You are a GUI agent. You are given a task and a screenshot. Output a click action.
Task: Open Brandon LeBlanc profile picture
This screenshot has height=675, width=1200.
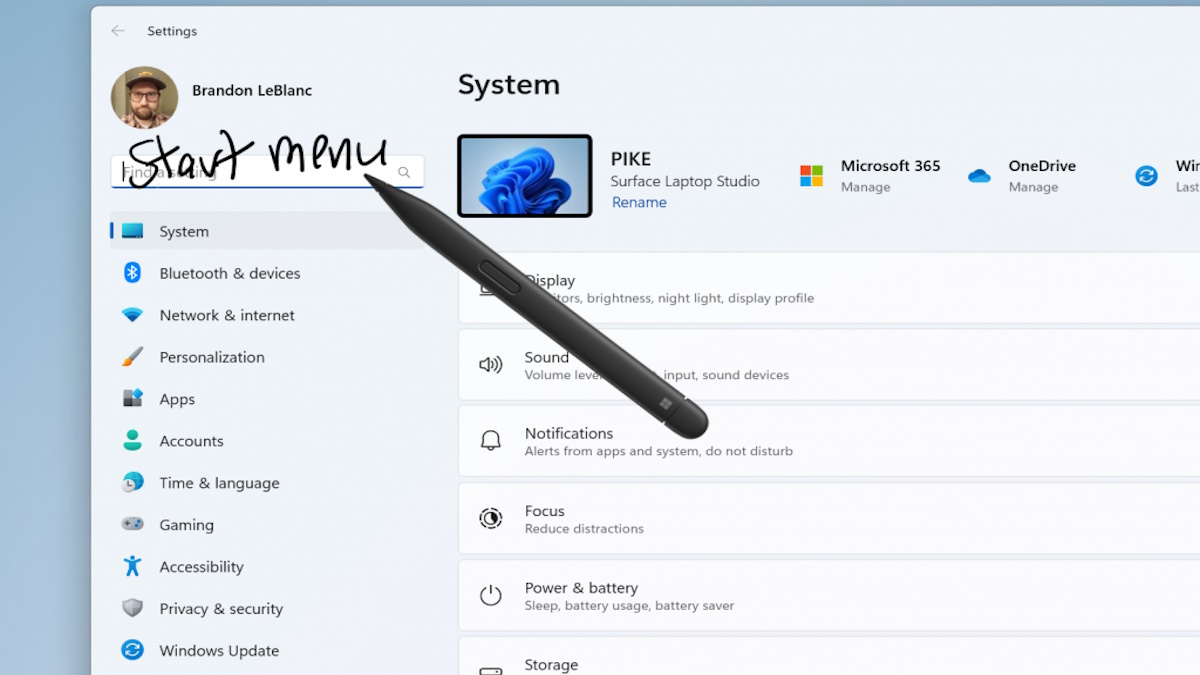coord(144,97)
